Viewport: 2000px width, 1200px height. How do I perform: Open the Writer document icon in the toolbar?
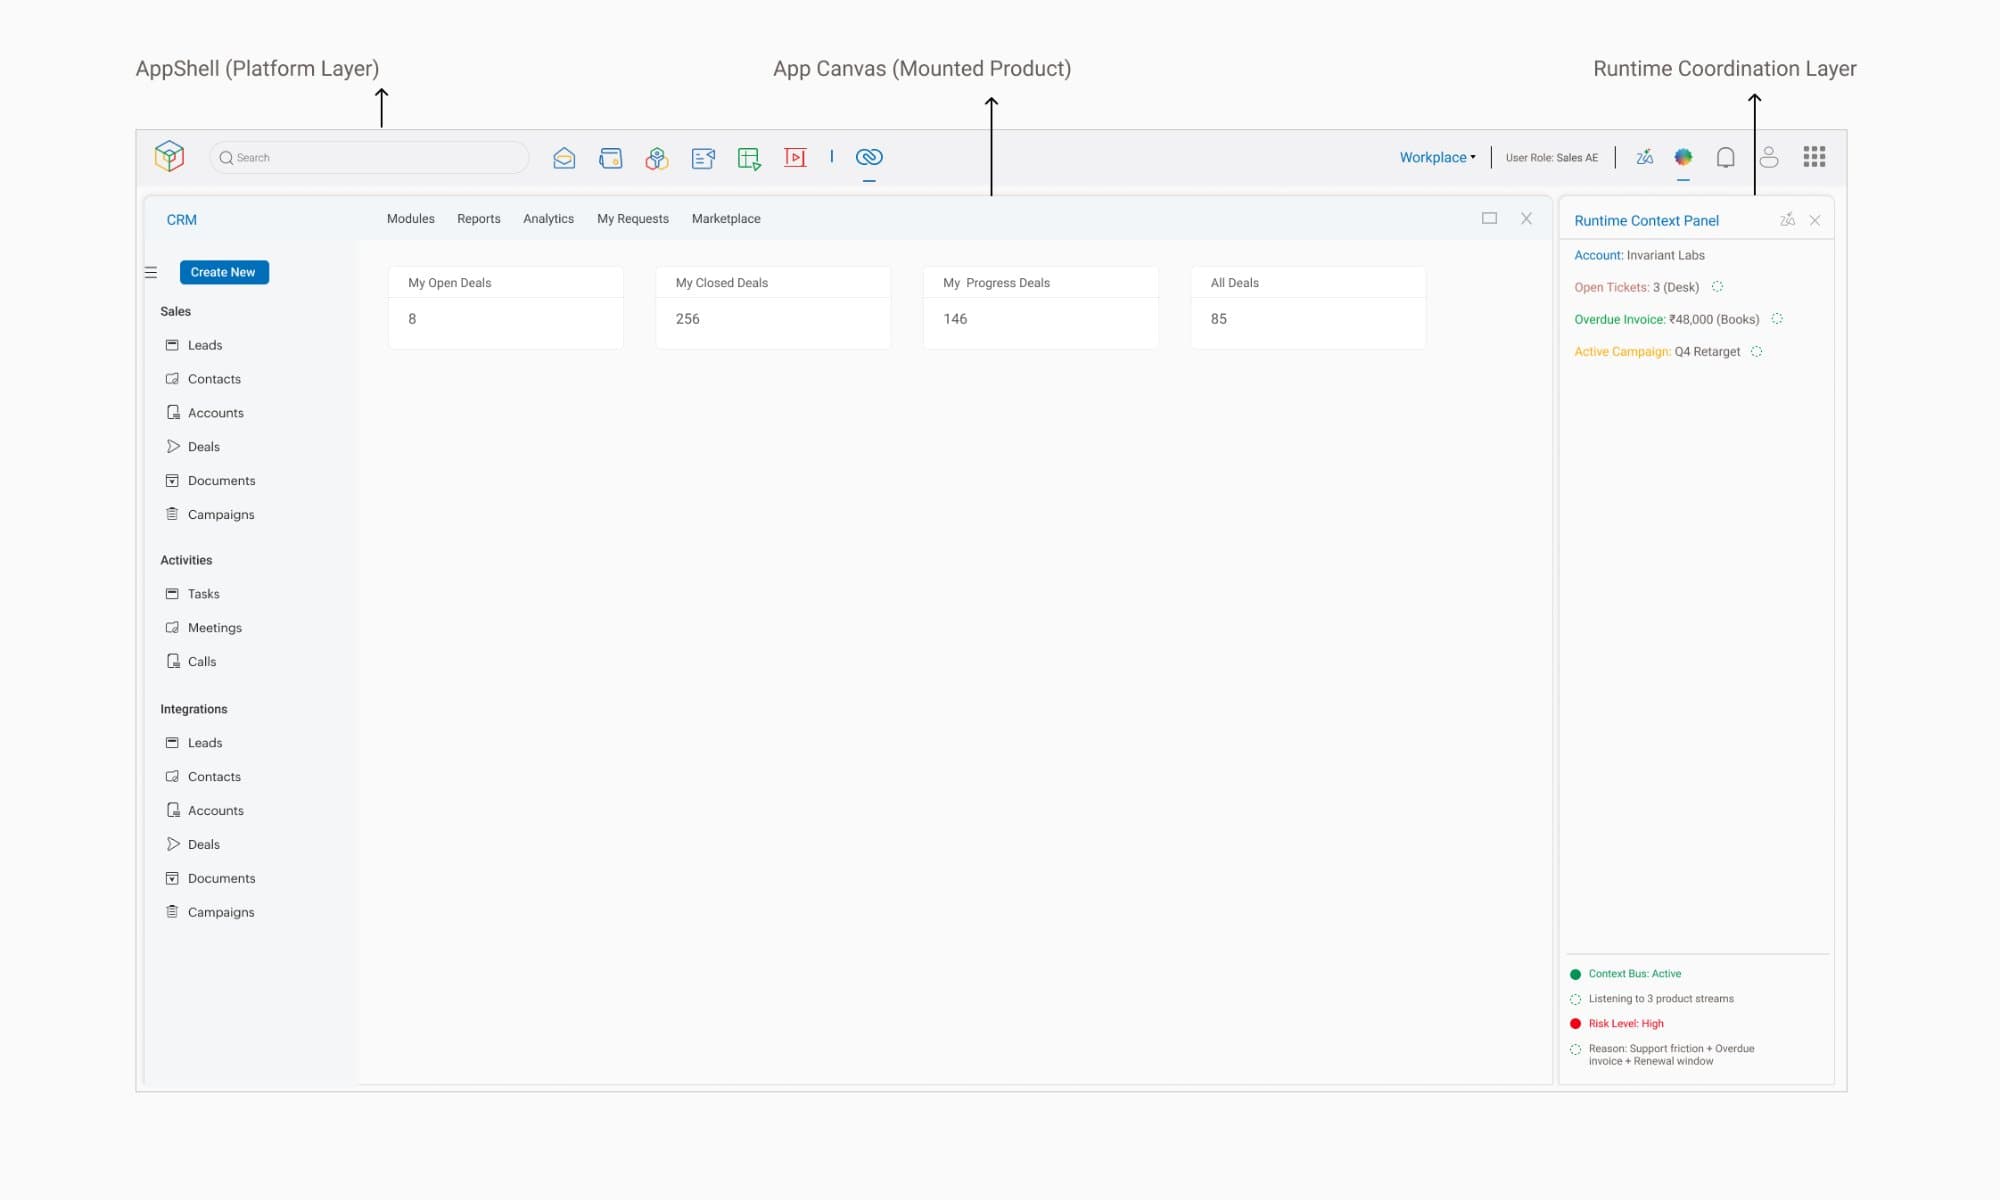pos(703,158)
